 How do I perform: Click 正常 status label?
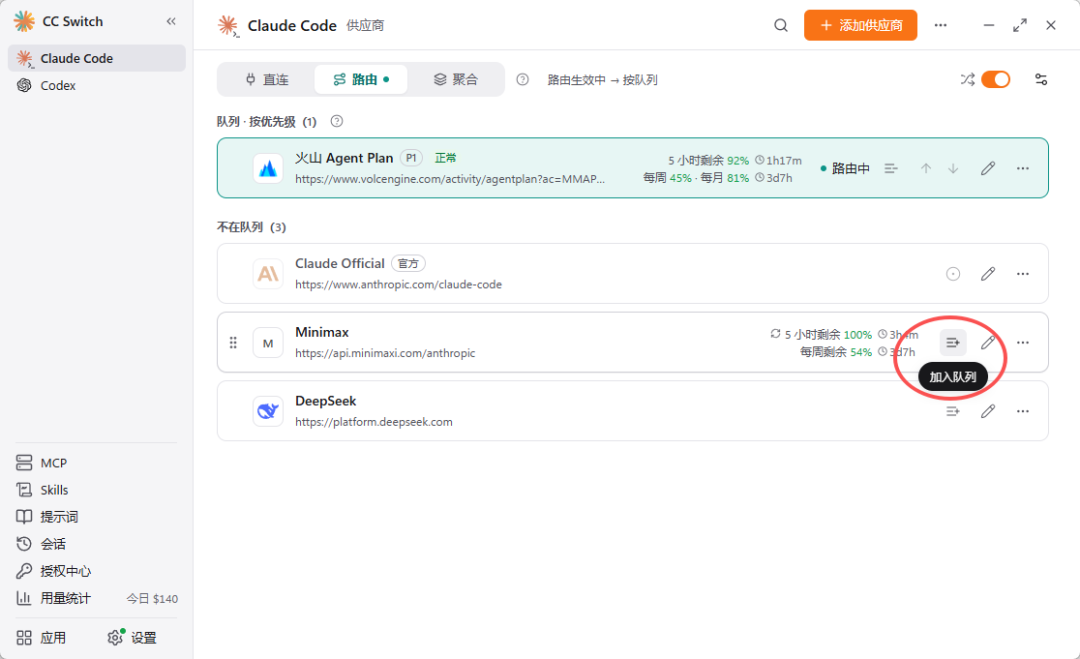tap(445, 158)
